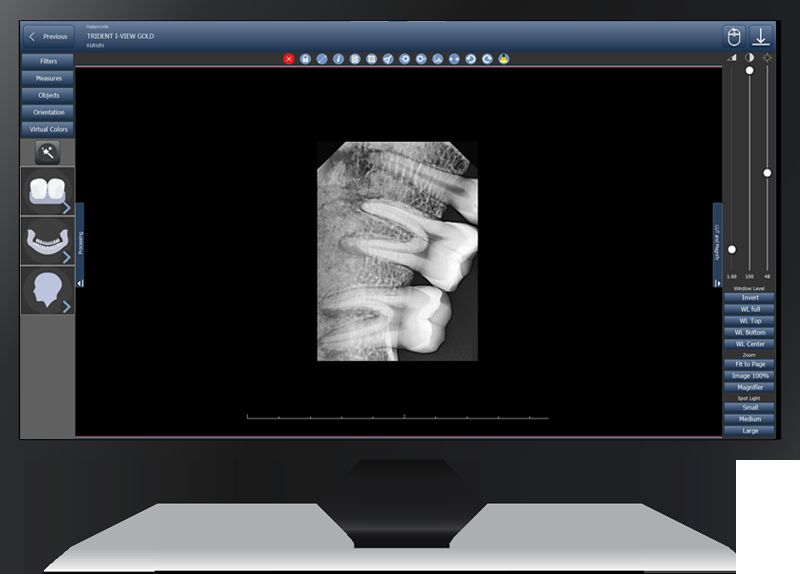Open the Objects menu
The image size is (800, 574).
pos(48,95)
